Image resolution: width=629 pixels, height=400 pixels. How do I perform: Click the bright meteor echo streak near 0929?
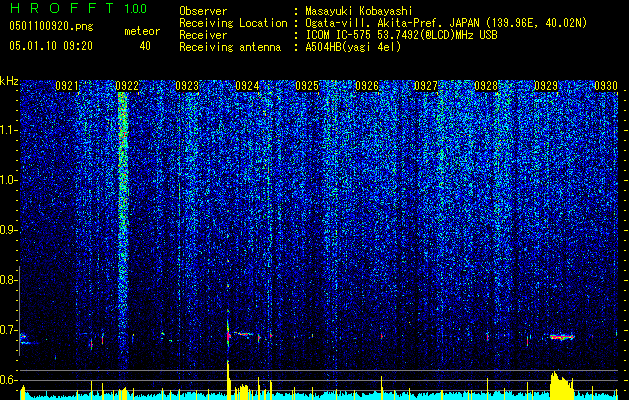pos(562,337)
